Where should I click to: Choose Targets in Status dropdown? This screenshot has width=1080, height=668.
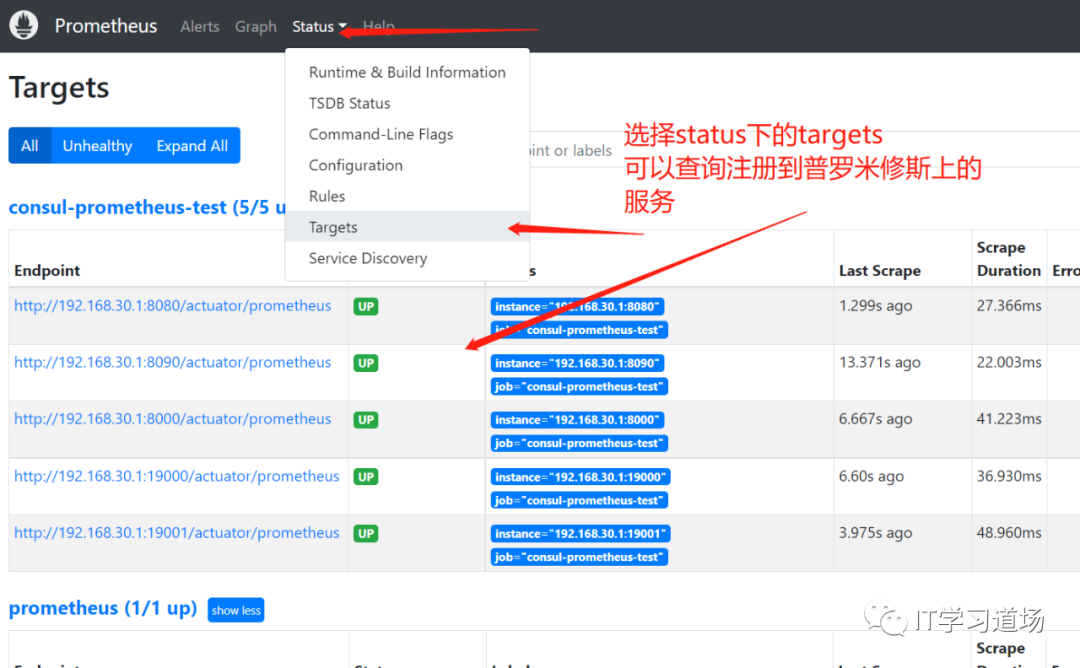coord(407,227)
